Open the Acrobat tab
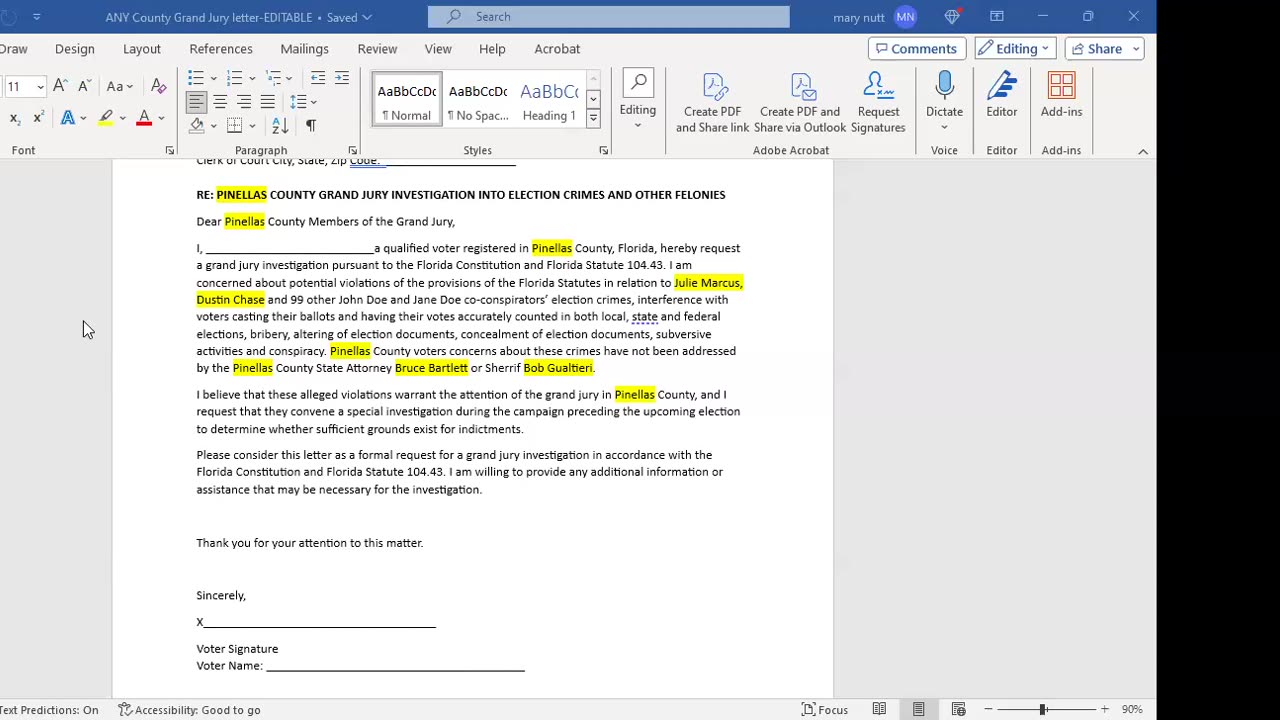Viewport: 1280px width, 720px height. coord(557,48)
